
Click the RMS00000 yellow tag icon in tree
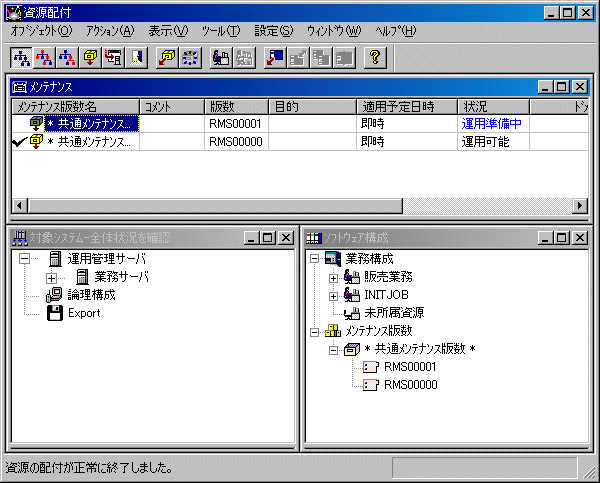[371, 385]
